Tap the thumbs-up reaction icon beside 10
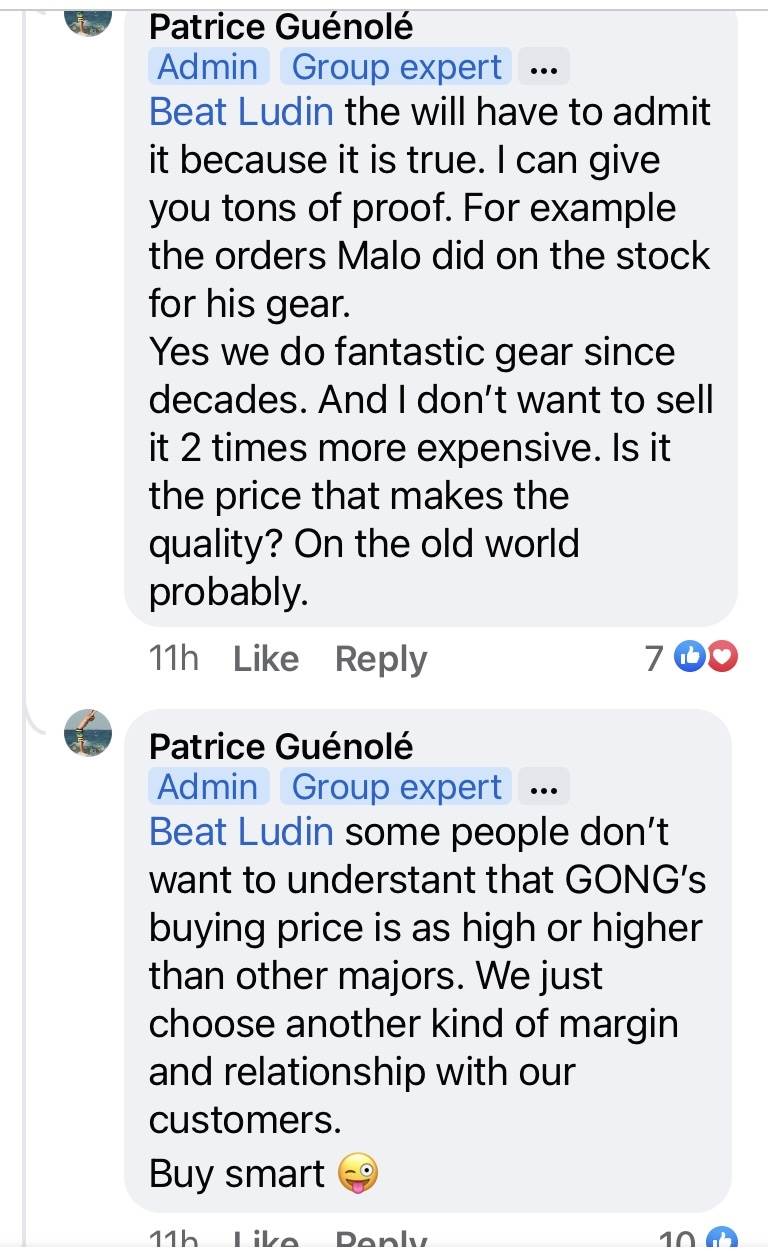This screenshot has height=1251, width=768. pos(722,1241)
